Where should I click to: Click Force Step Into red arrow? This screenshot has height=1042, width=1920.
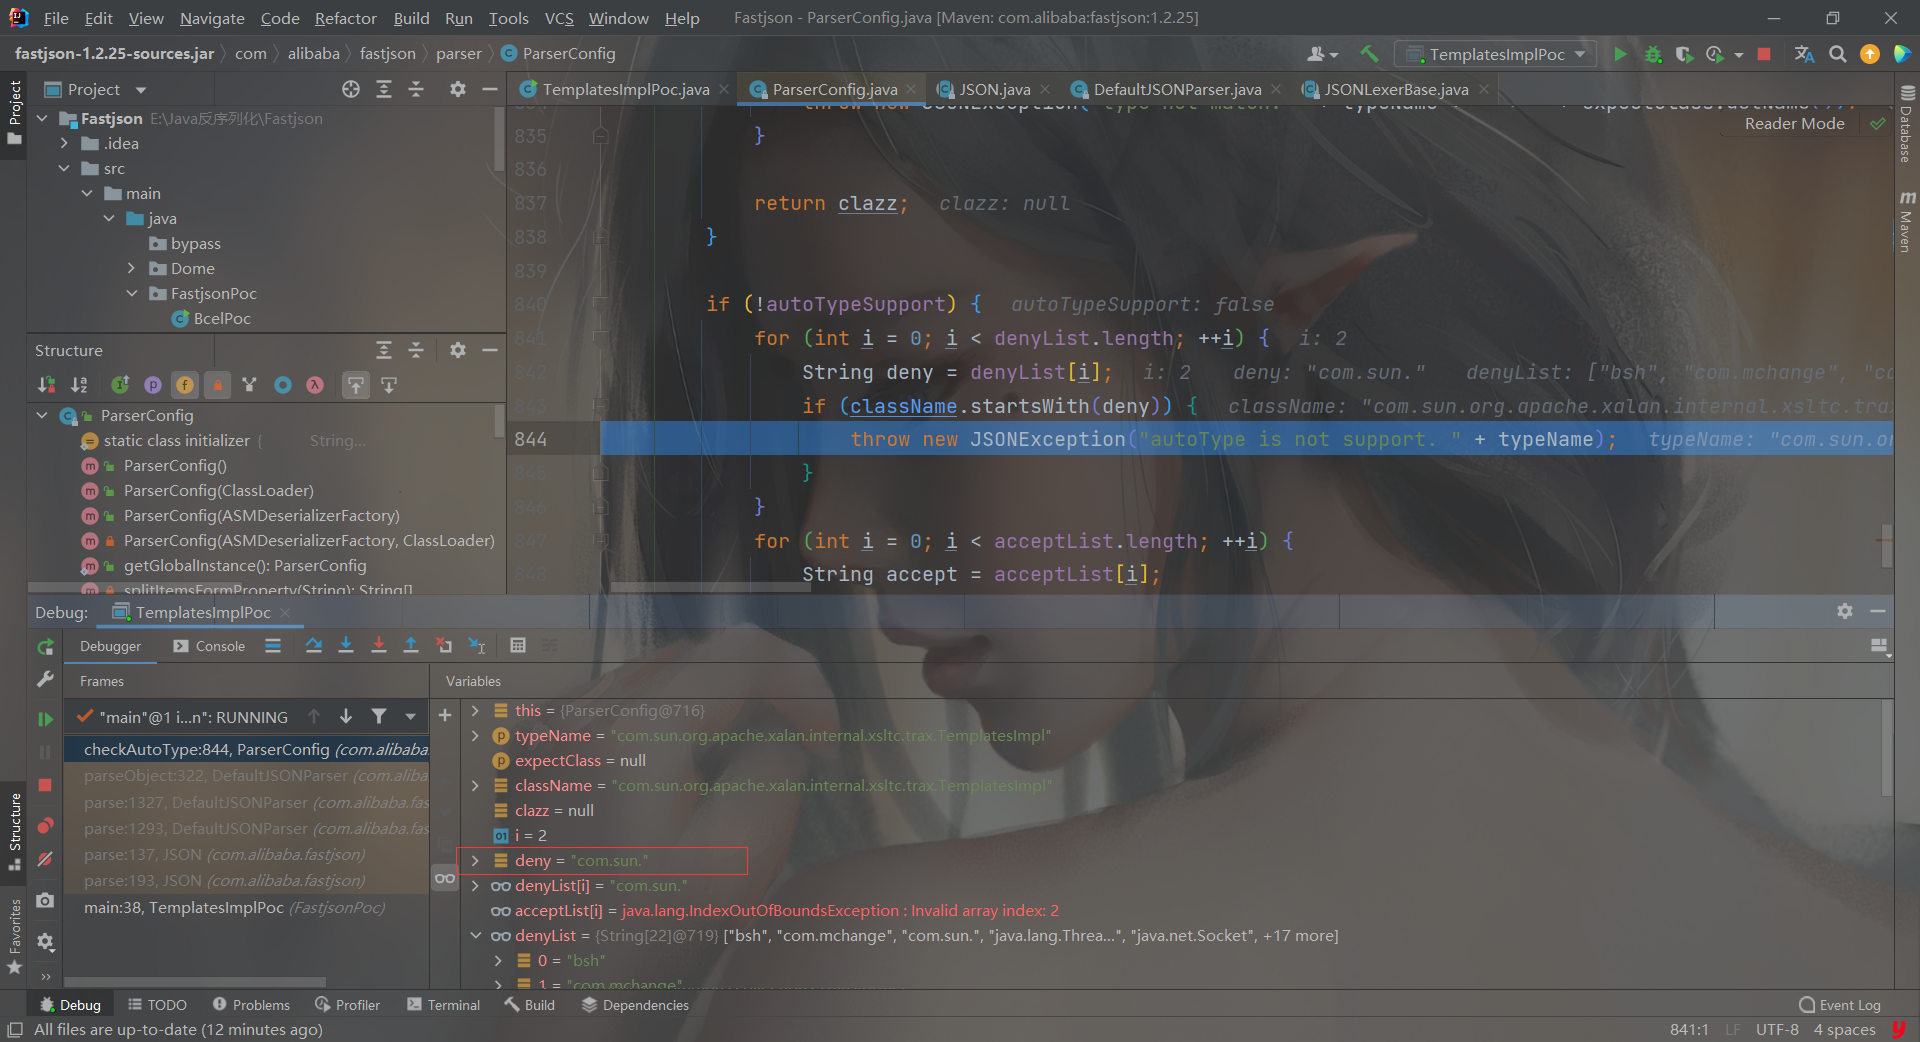point(378,646)
